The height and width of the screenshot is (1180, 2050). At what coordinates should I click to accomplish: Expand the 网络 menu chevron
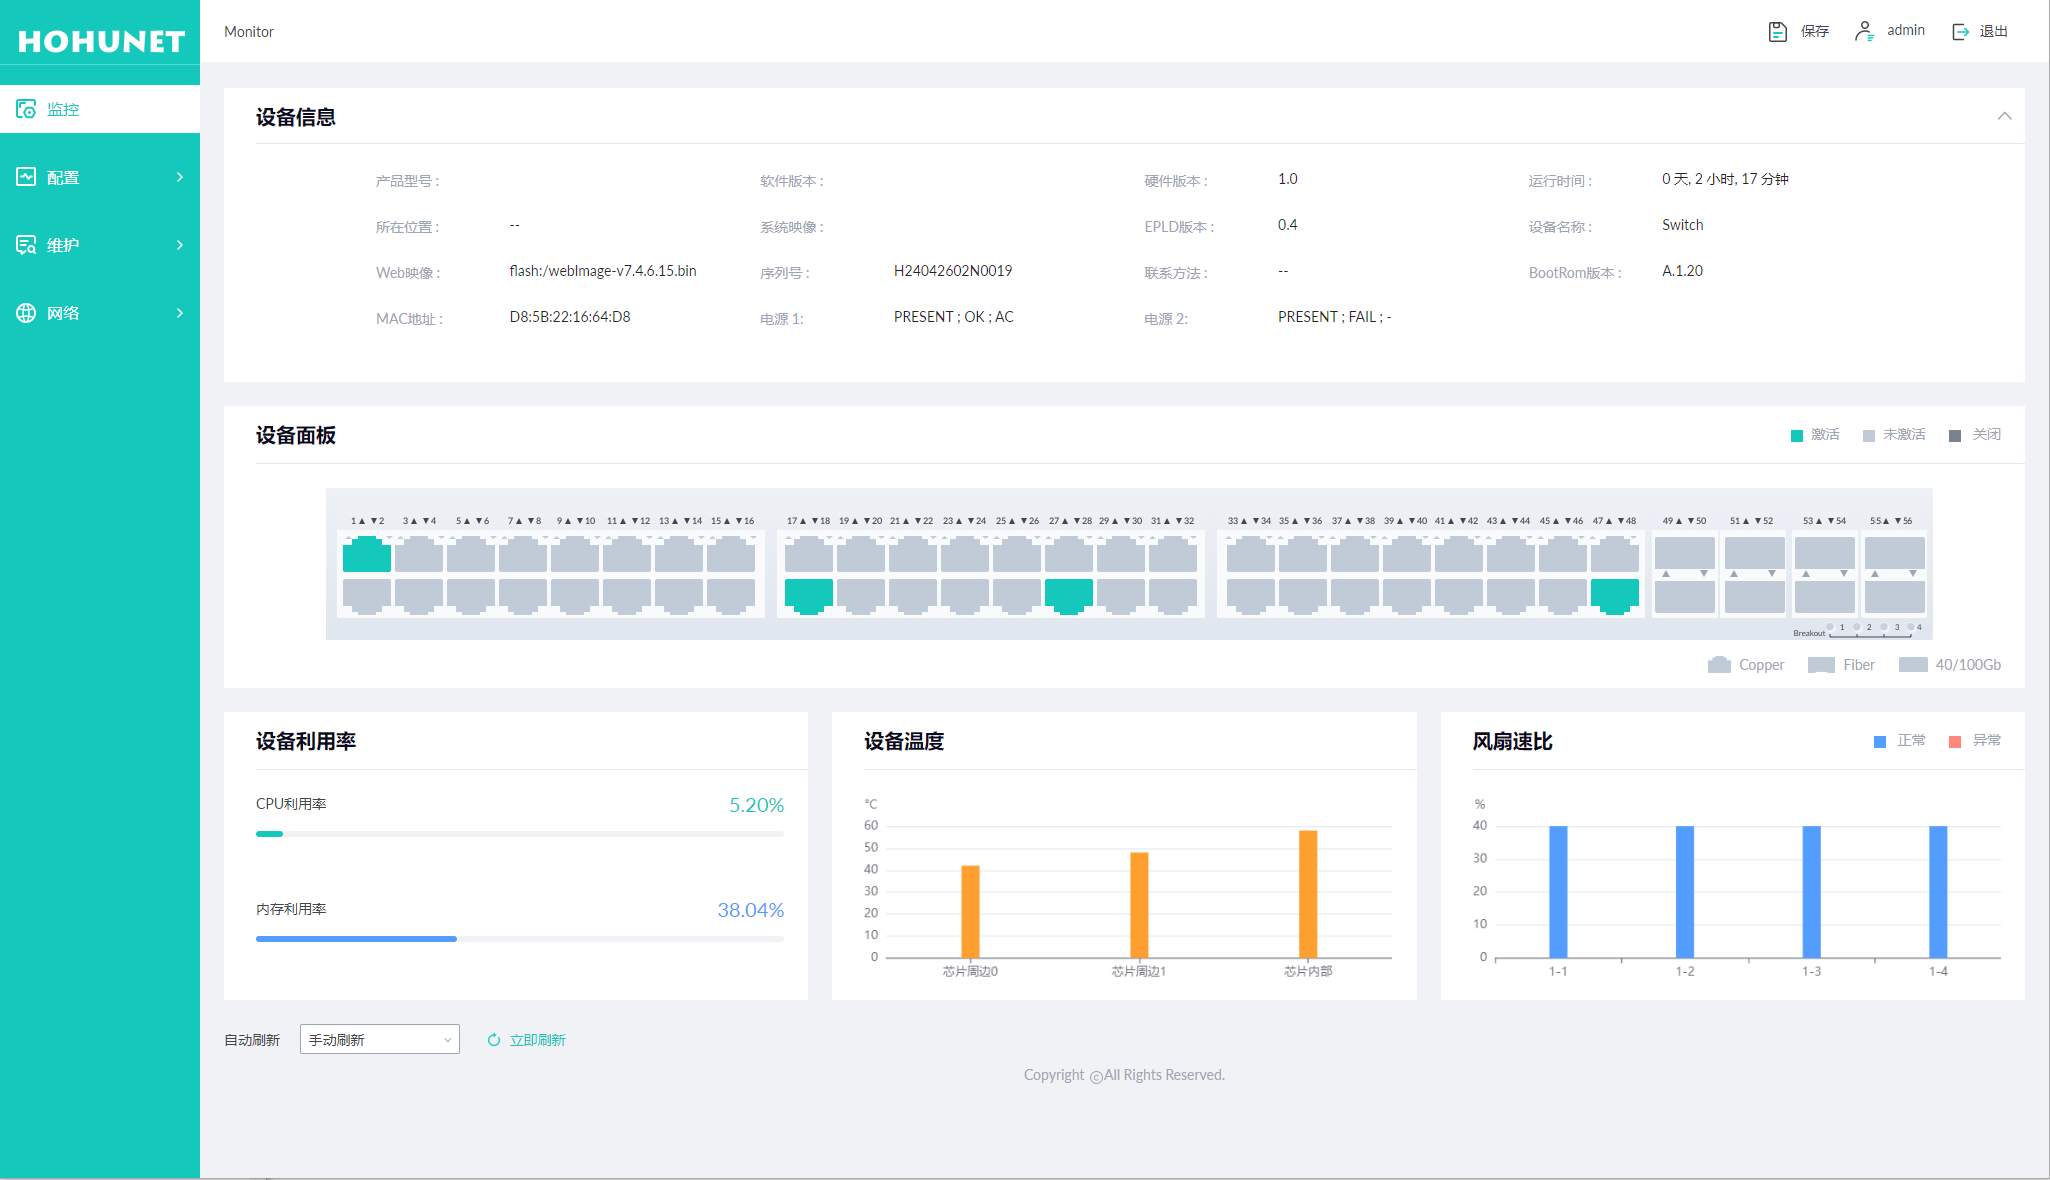pyautogui.click(x=180, y=313)
